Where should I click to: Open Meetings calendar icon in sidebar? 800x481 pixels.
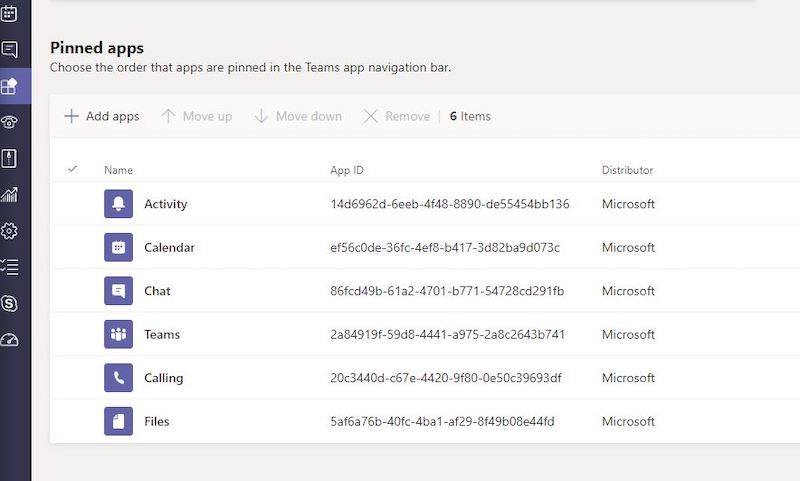tap(9, 13)
